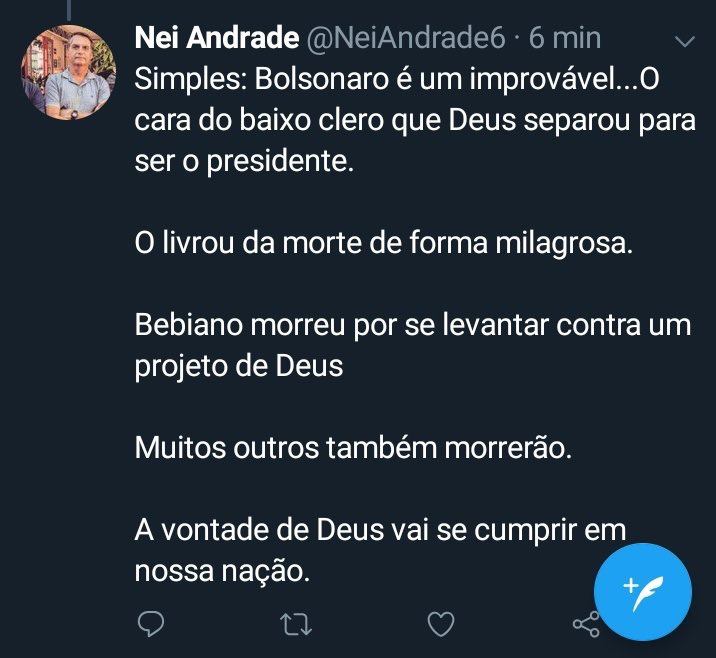
Task: Click the 6 min timestamp
Action: 565,39
